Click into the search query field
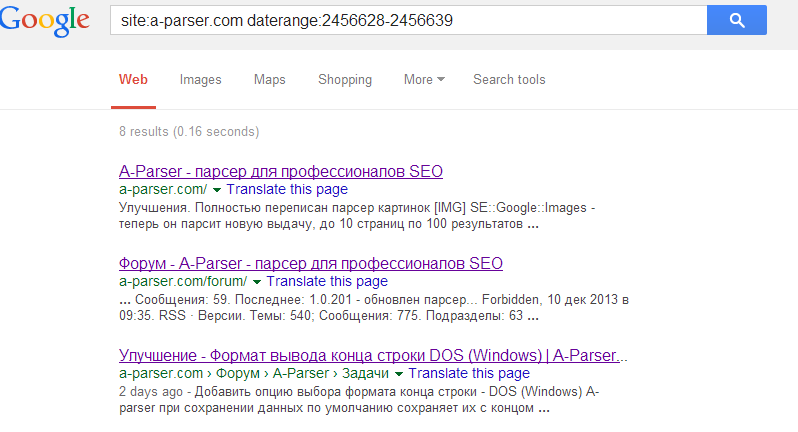Viewport: 798px width, 432px height. coord(408,20)
